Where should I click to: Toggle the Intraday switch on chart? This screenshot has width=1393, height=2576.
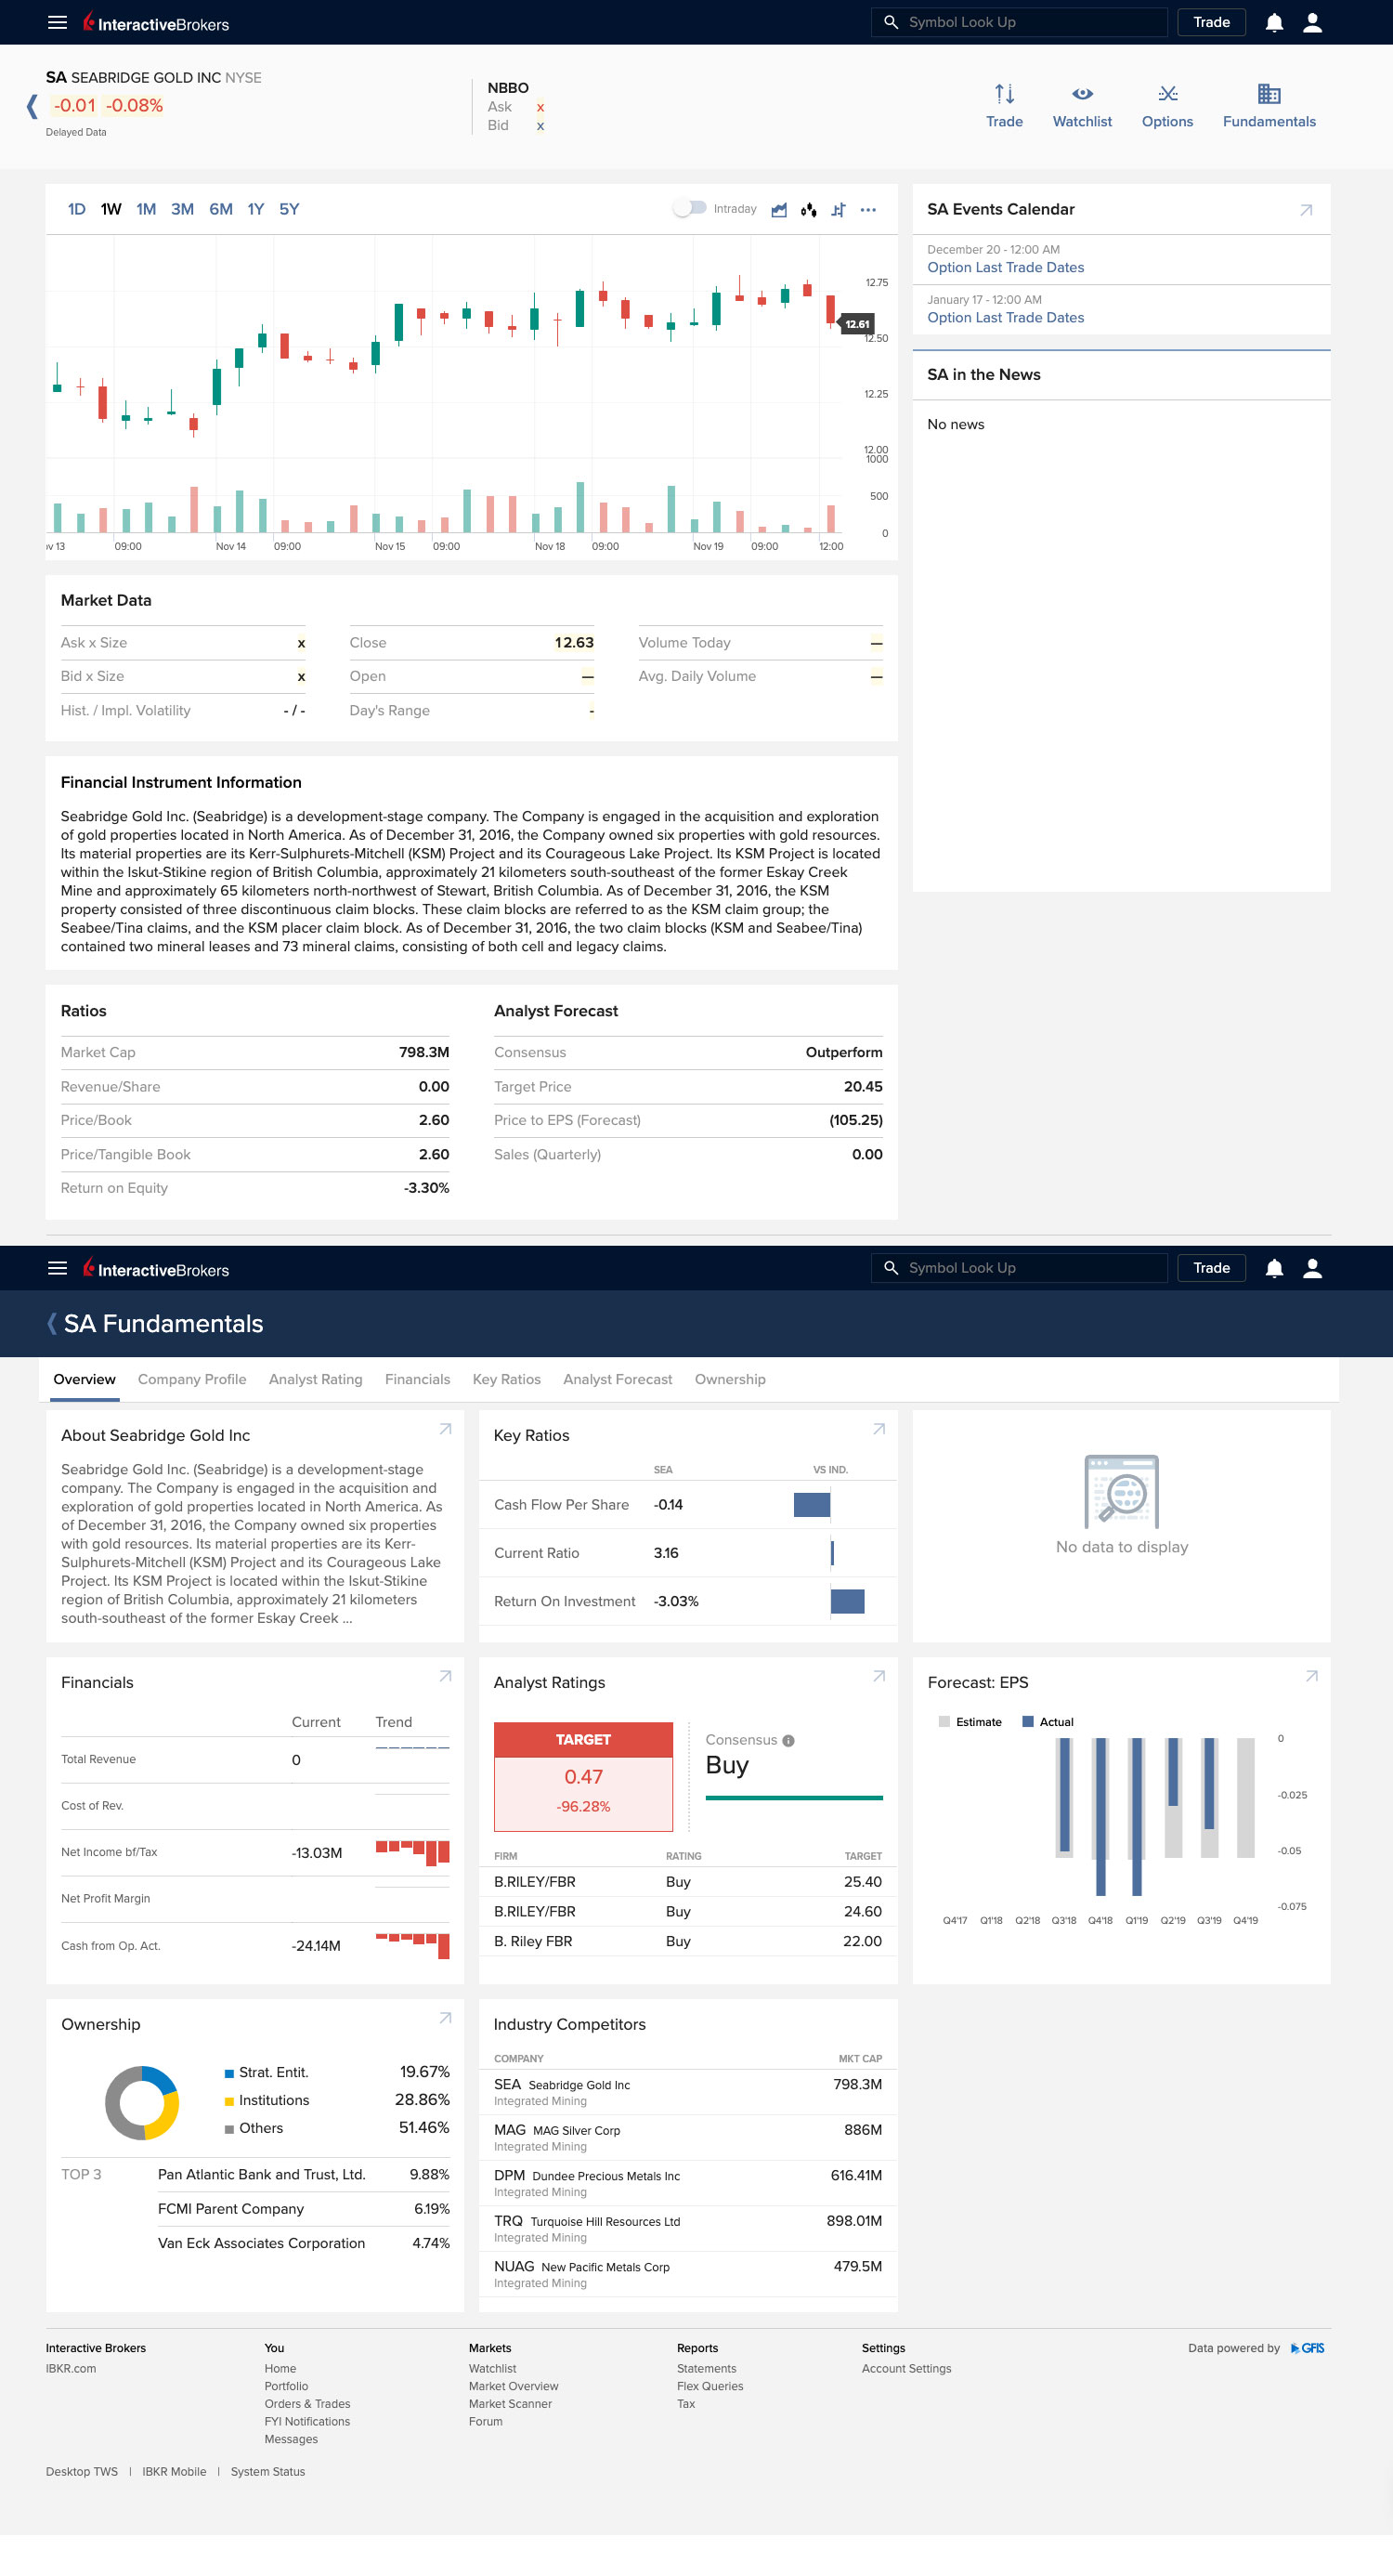pyautogui.click(x=690, y=208)
